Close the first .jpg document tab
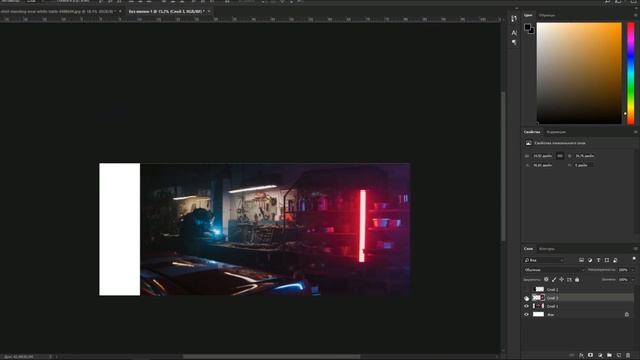This screenshot has height=360, width=640. pyautogui.click(x=120, y=11)
